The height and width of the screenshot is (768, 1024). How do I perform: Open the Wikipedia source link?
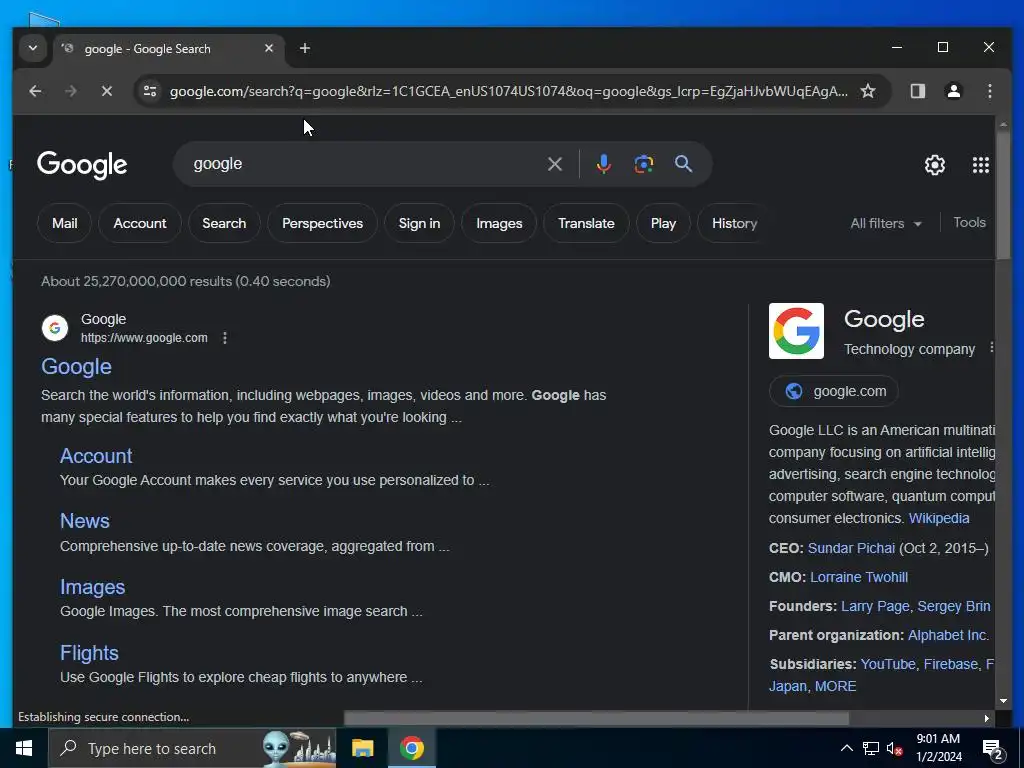(x=938, y=519)
